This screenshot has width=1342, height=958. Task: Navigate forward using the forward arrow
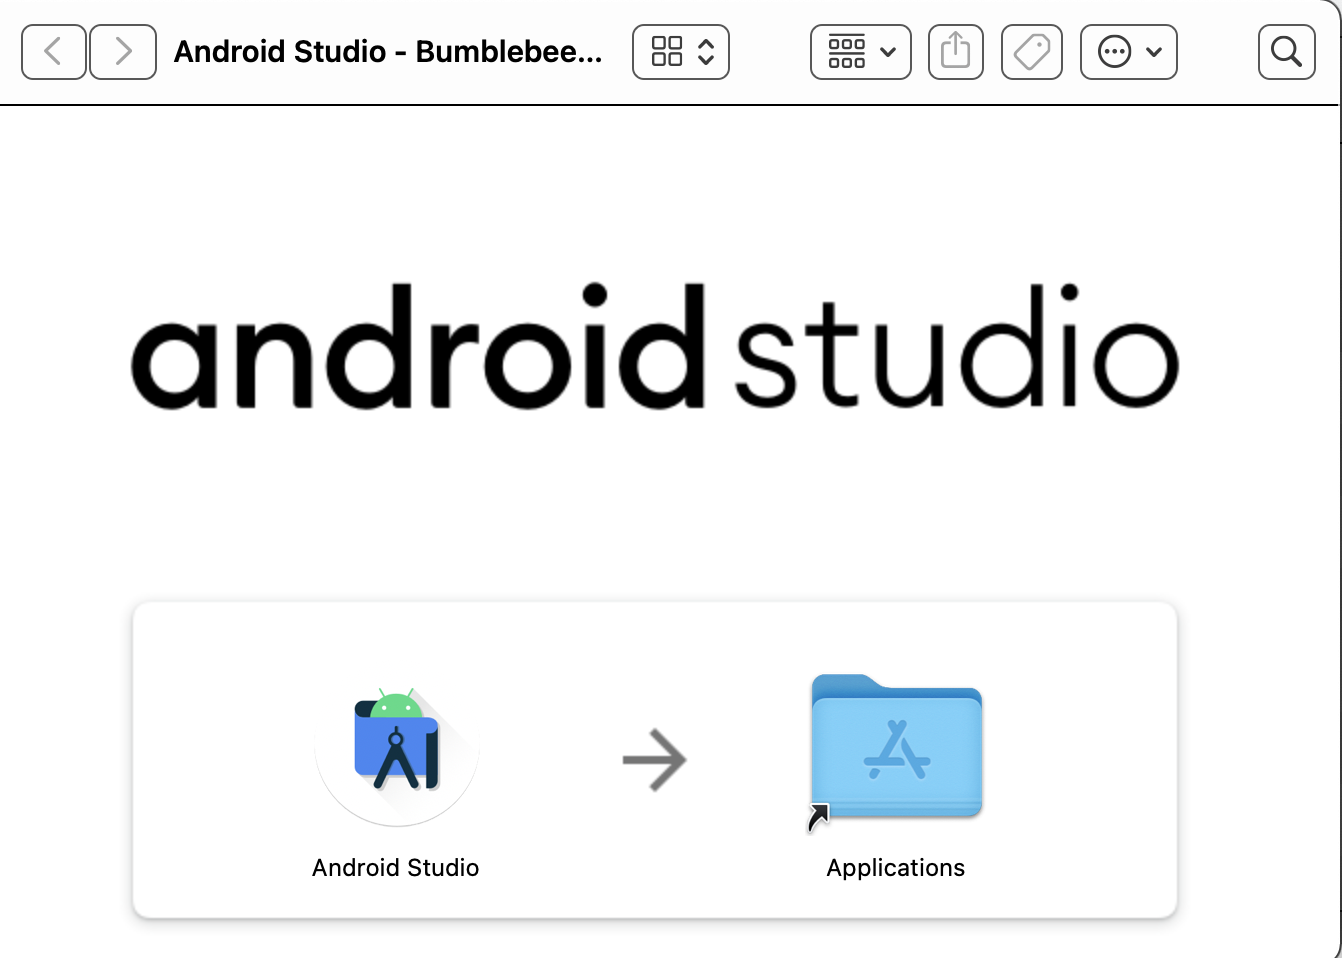click(x=122, y=52)
